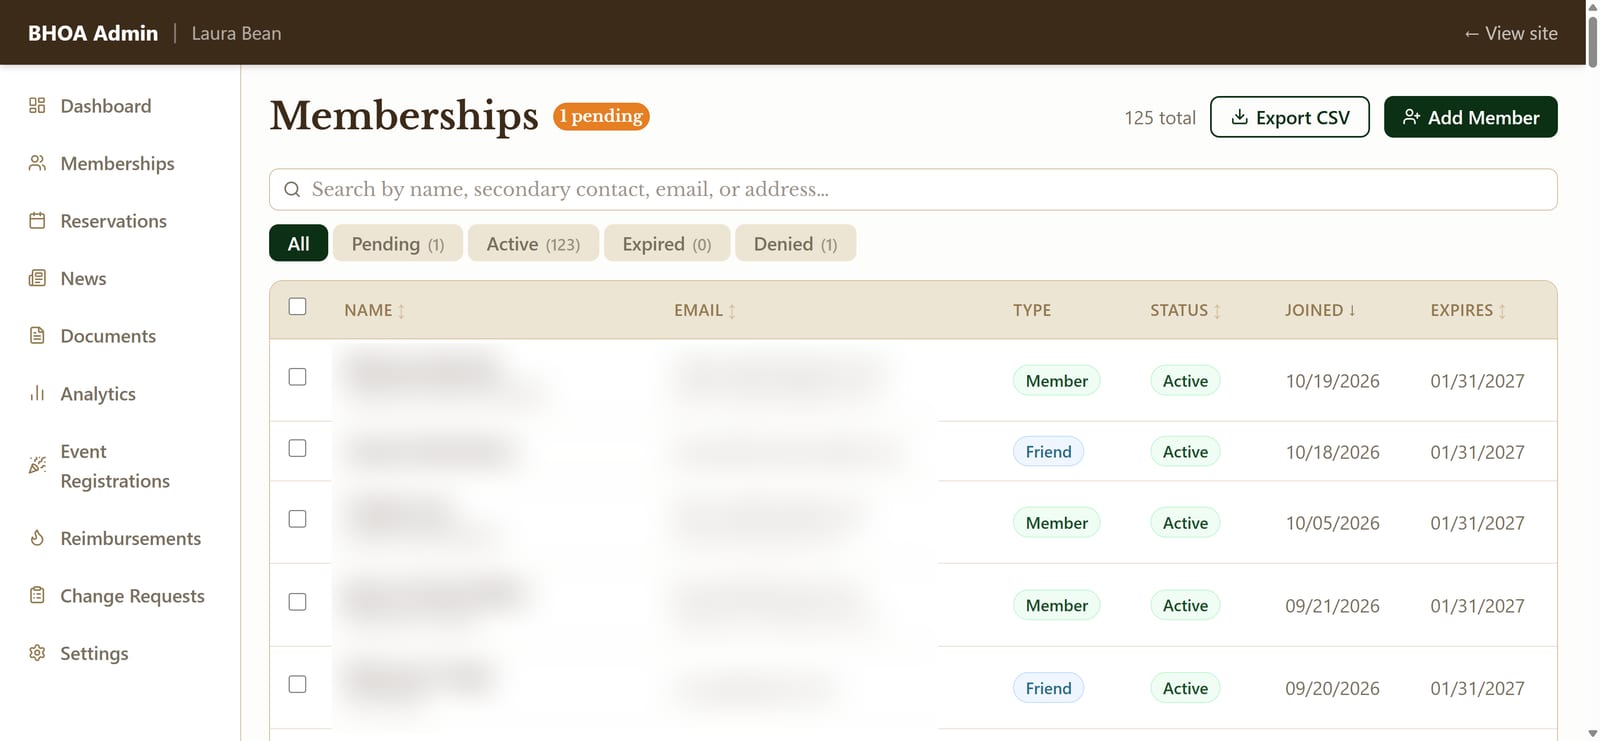
Task: Click the BHOA Admin title
Action: [x=93, y=33]
